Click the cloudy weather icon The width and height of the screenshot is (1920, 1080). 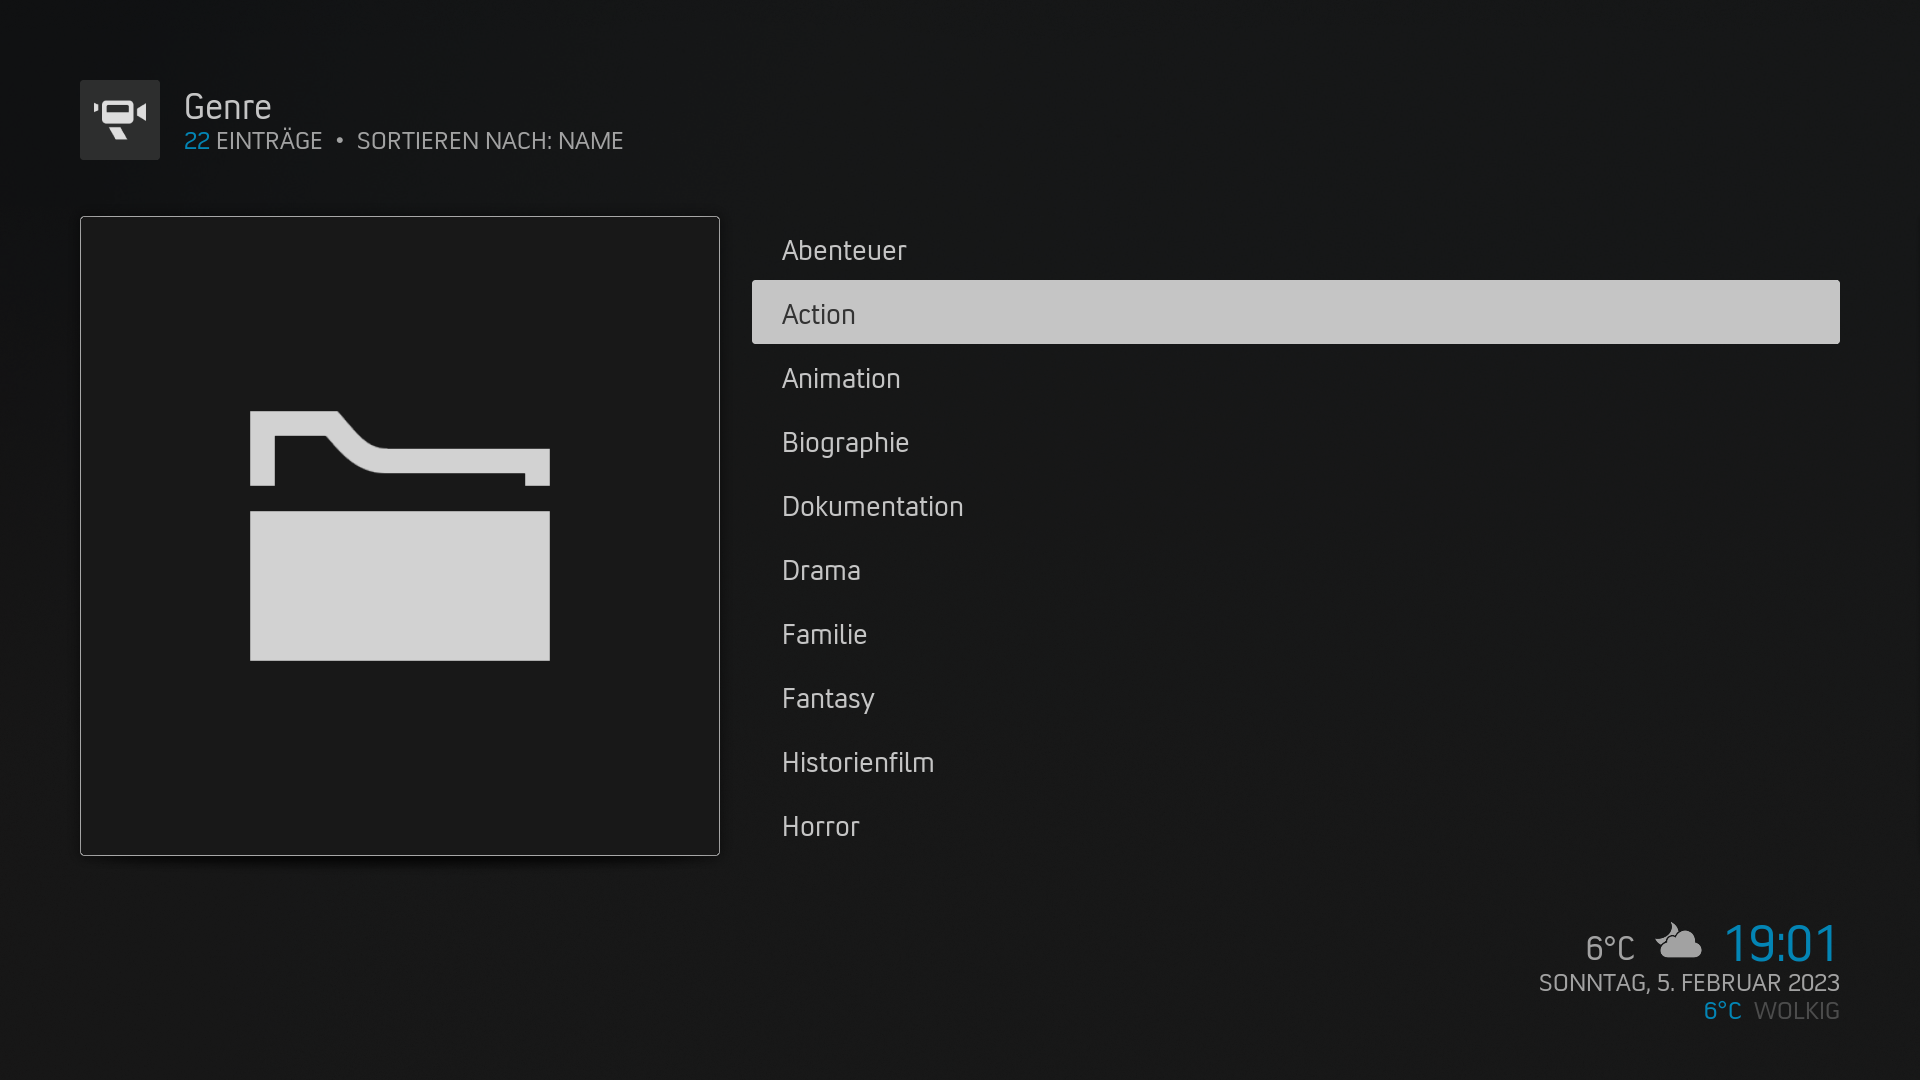[1678, 942]
